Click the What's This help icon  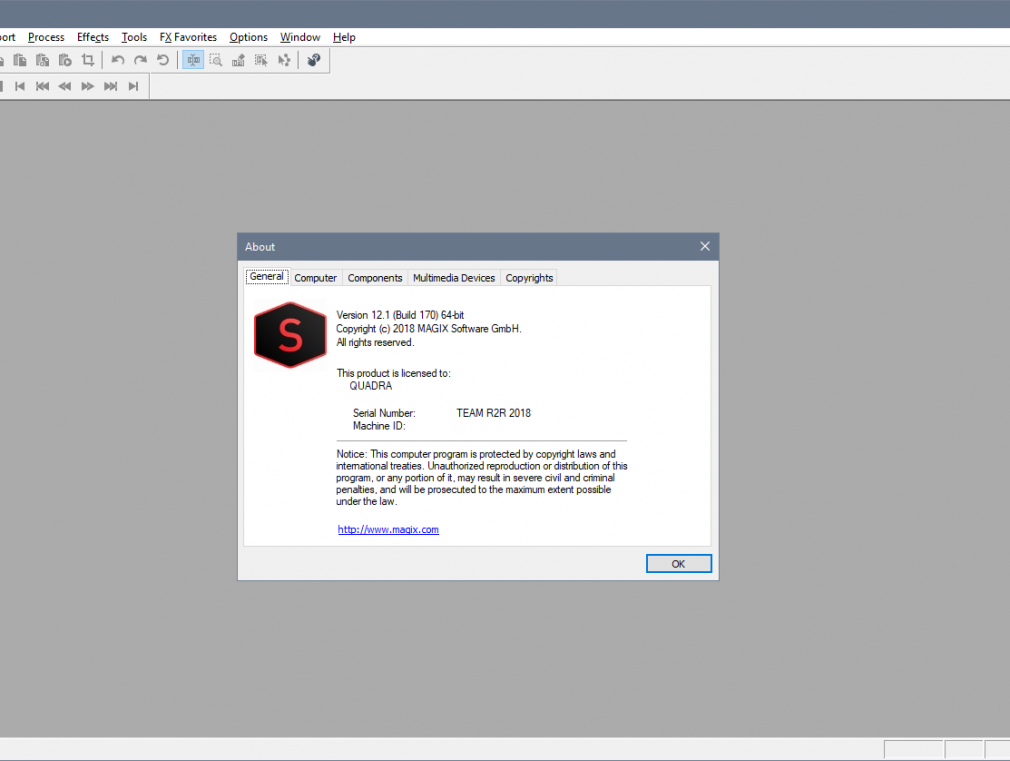[314, 60]
